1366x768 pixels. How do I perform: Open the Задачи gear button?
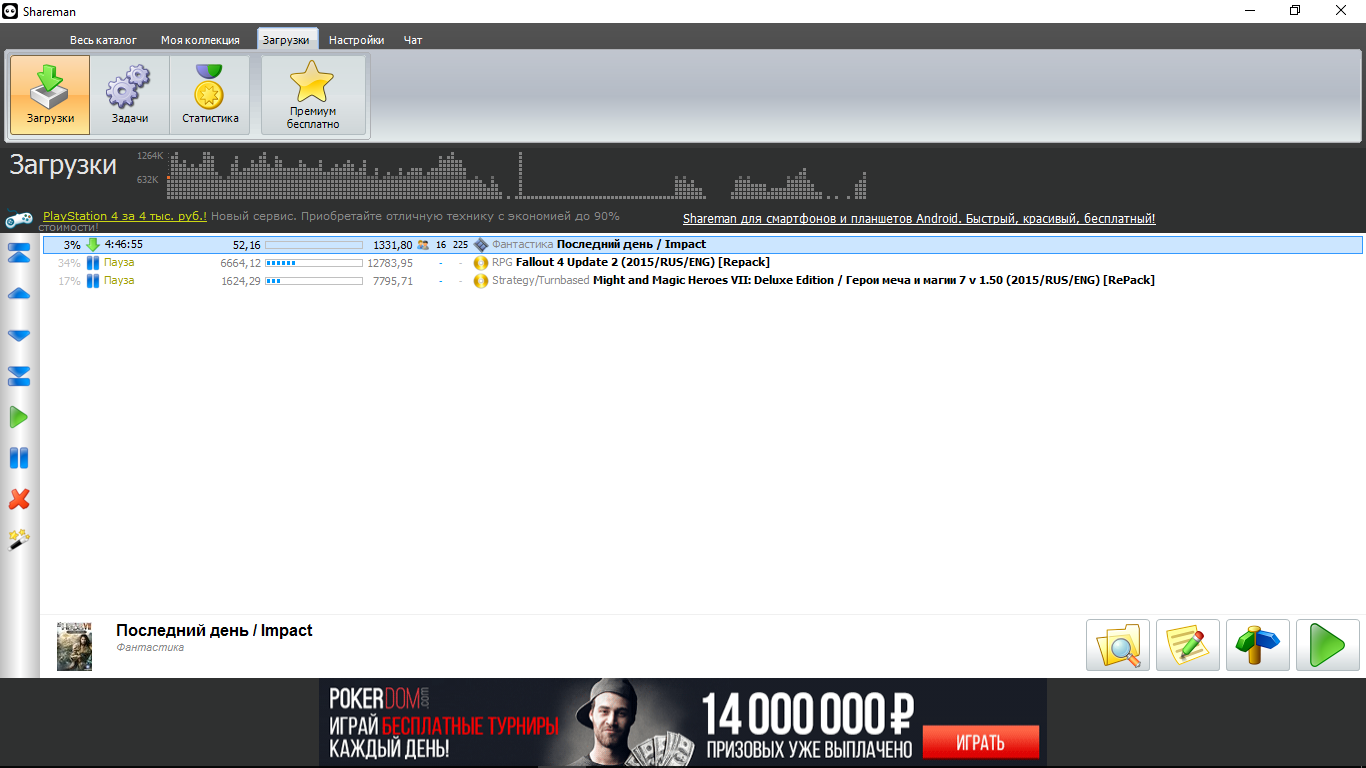[130, 95]
